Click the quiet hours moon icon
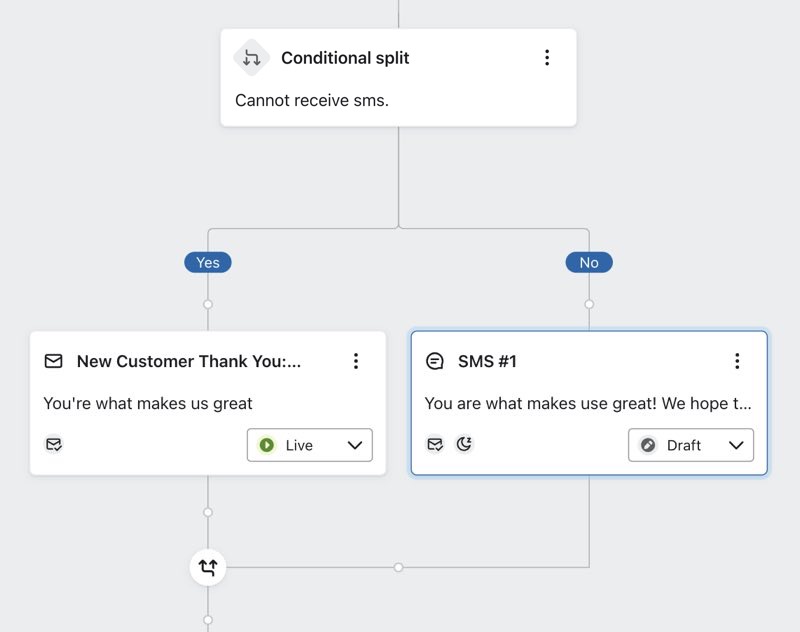This screenshot has width=800, height=632. 464,444
